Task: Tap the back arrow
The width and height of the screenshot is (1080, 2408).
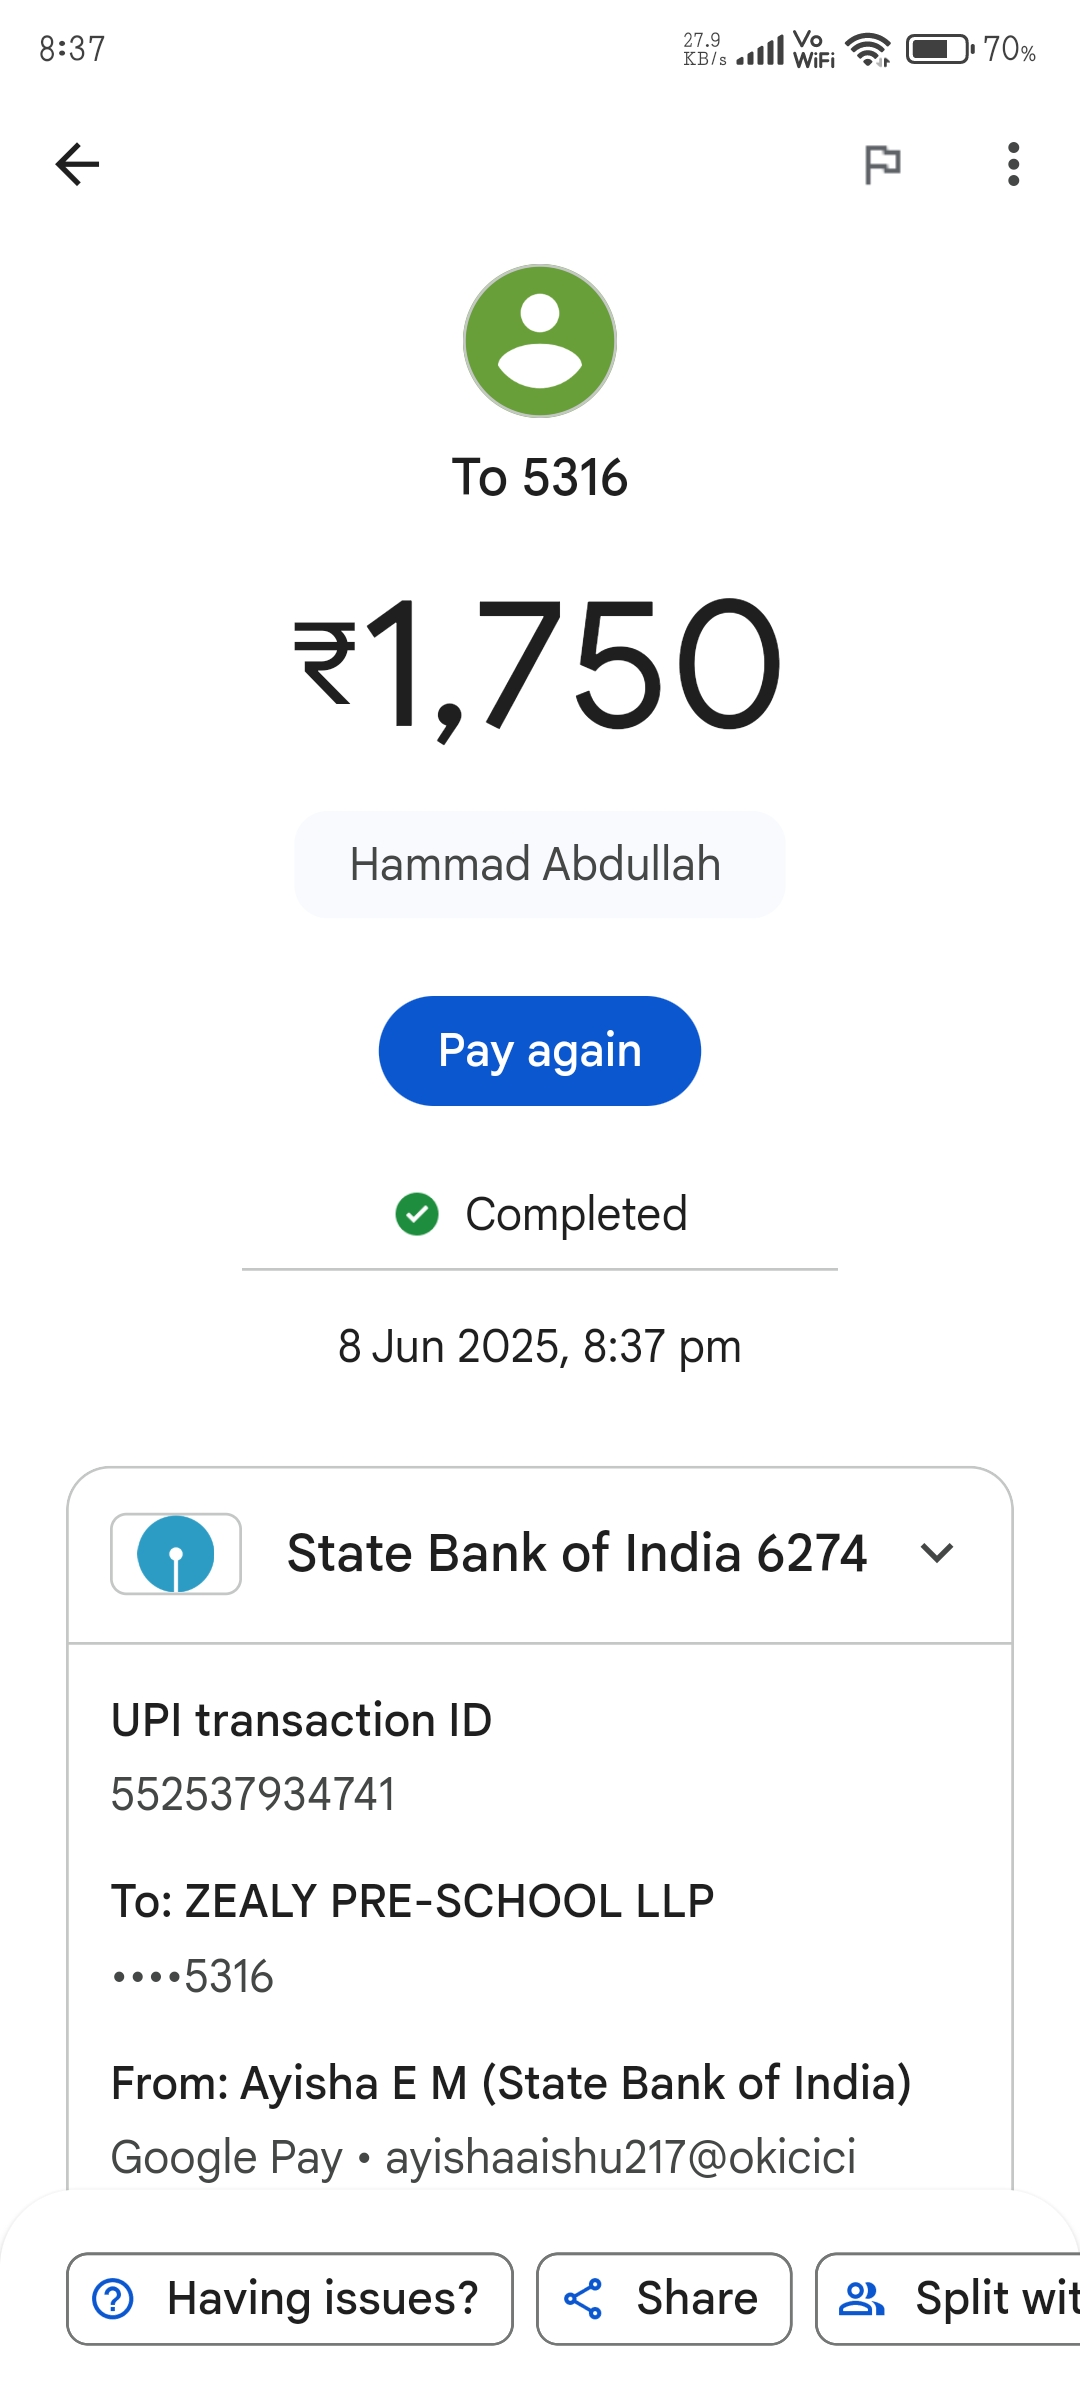Action: point(78,165)
